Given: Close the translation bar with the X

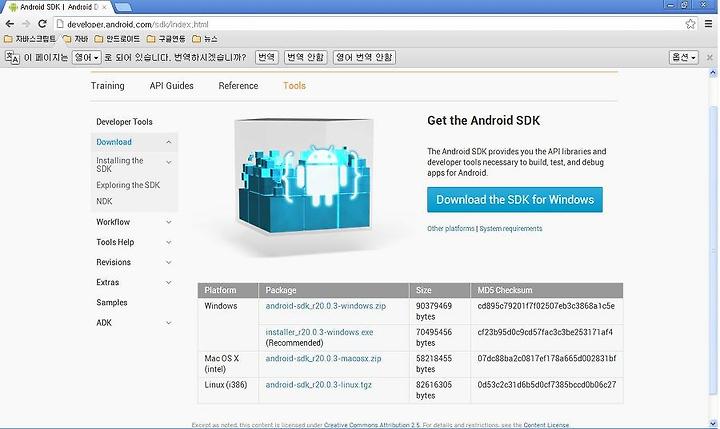Looking at the screenshot, I should click(709, 57).
